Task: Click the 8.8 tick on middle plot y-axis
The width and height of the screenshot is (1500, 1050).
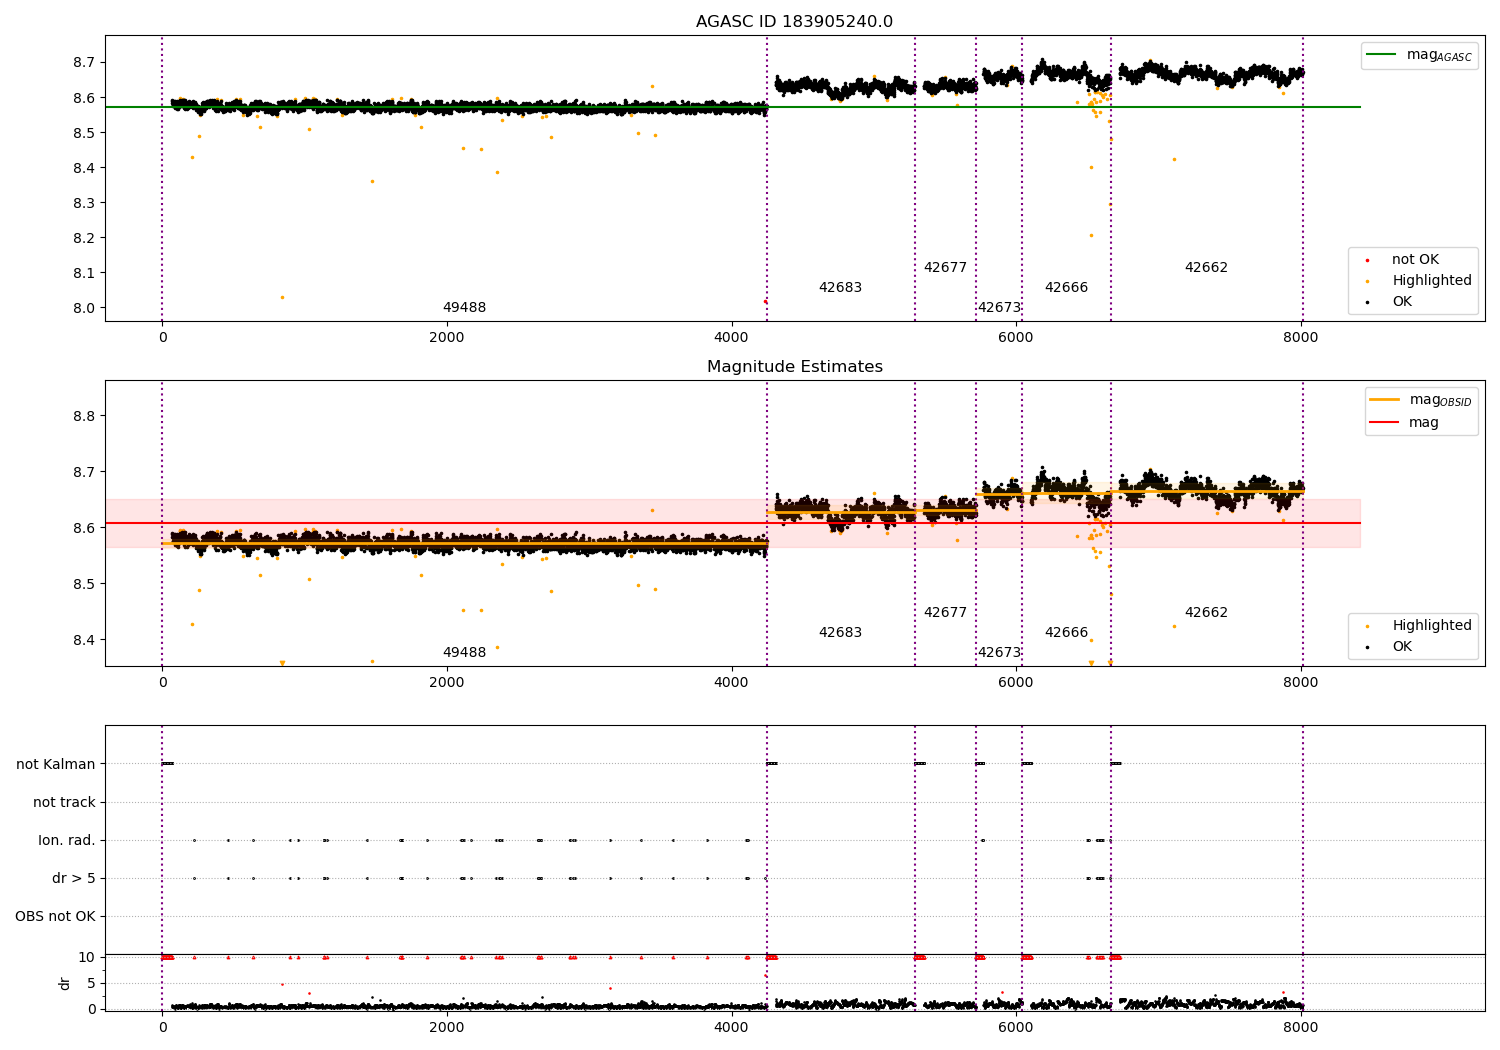Action: (x=84, y=416)
